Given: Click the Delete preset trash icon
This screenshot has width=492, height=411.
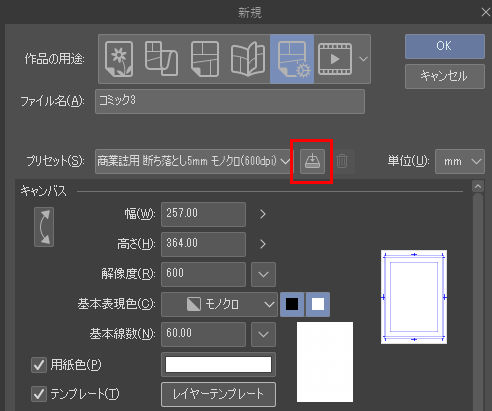Looking at the screenshot, I should coord(342,161).
